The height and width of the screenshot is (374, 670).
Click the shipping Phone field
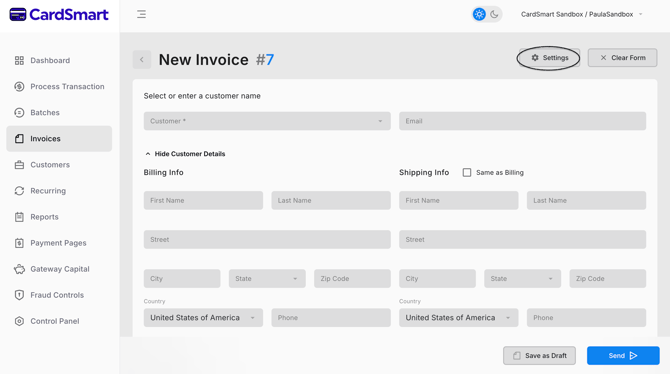click(587, 318)
